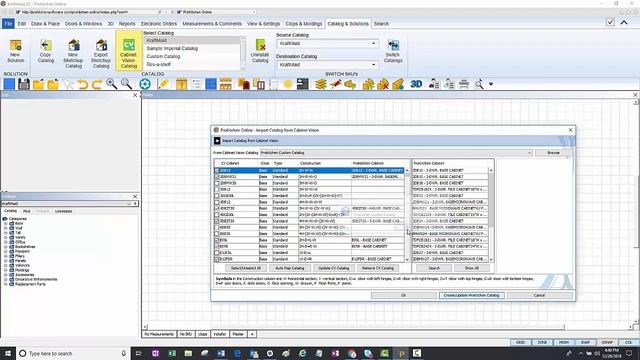The image size is (640, 360).
Task: Open Task View on the taskbar
Action: (138, 353)
